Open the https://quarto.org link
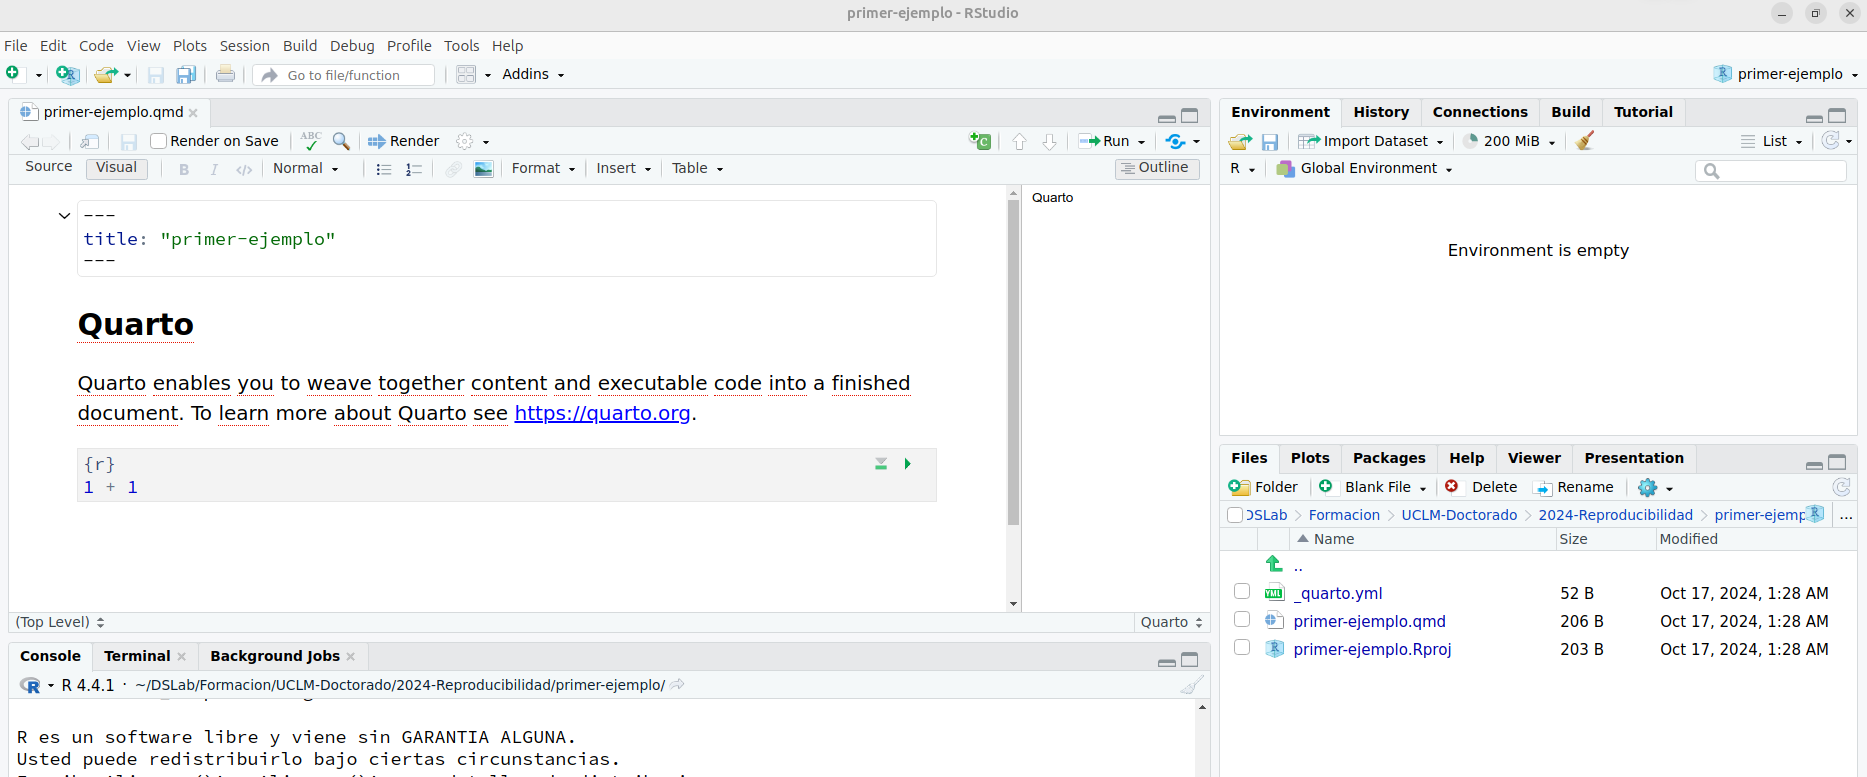Image resolution: width=1867 pixels, height=777 pixels. 602,413
